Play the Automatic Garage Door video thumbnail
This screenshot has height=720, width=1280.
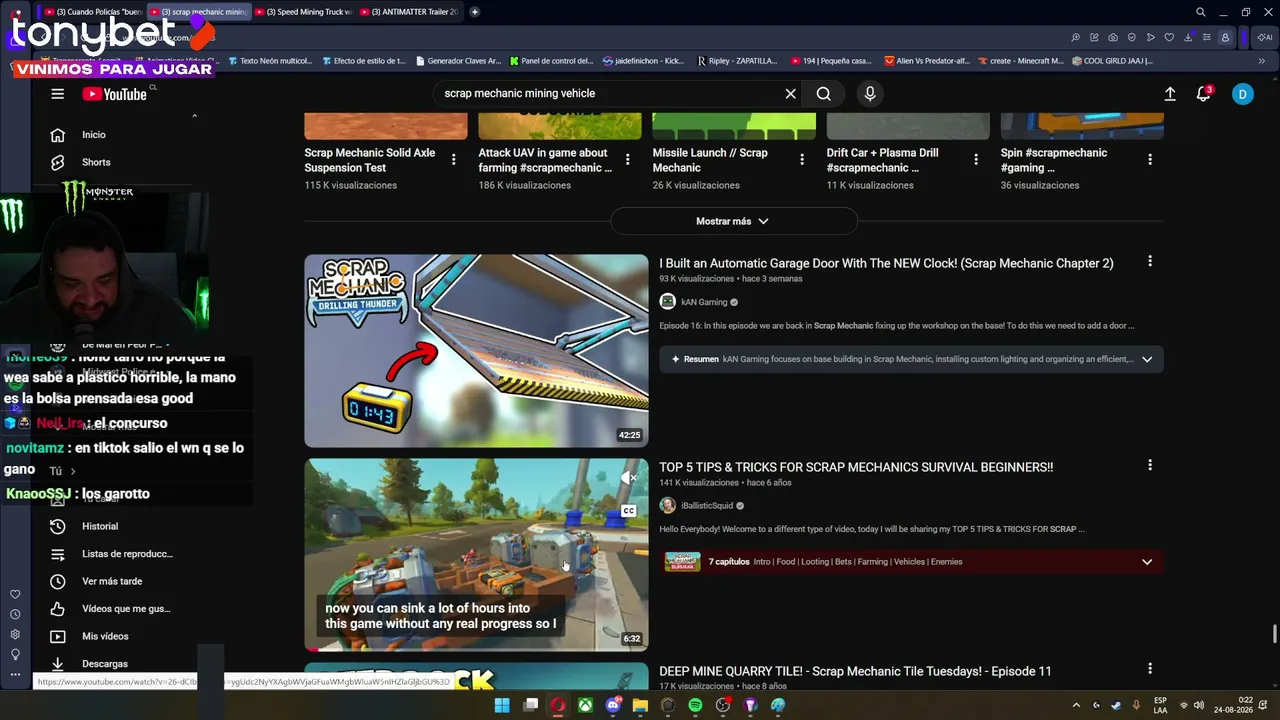pos(476,351)
